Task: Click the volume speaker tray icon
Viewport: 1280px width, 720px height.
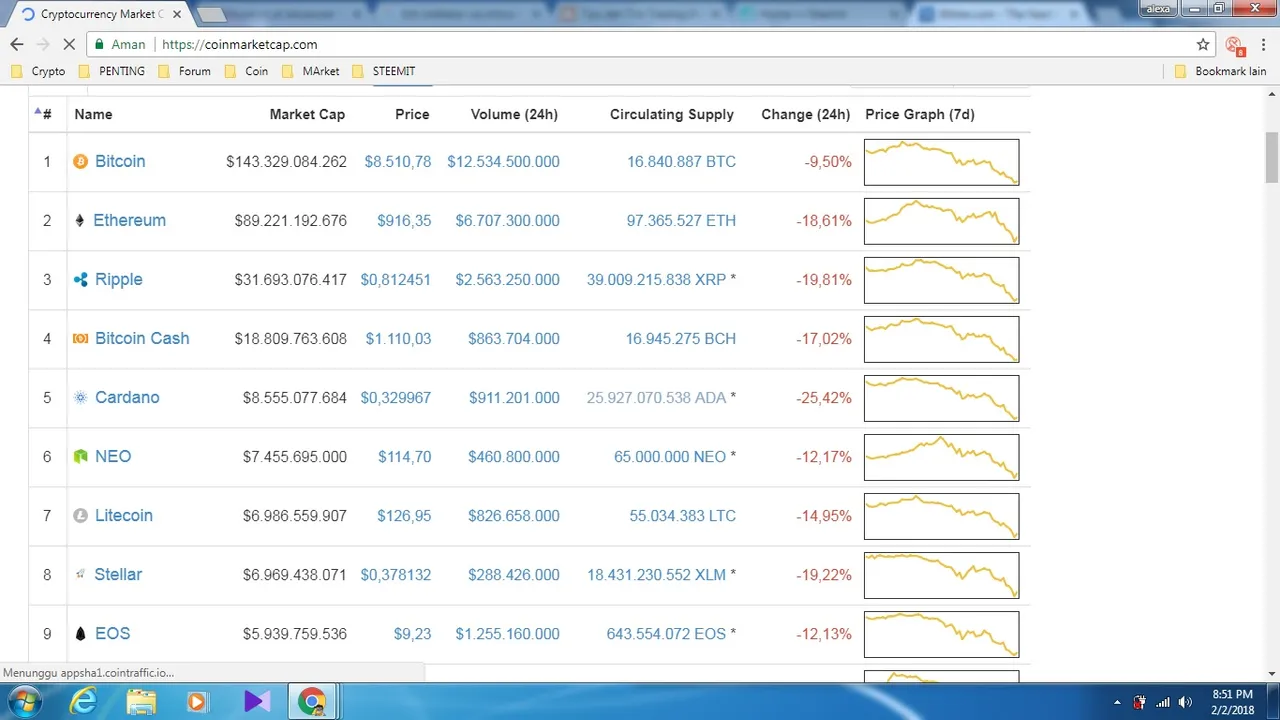Action: coord(1186,702)
